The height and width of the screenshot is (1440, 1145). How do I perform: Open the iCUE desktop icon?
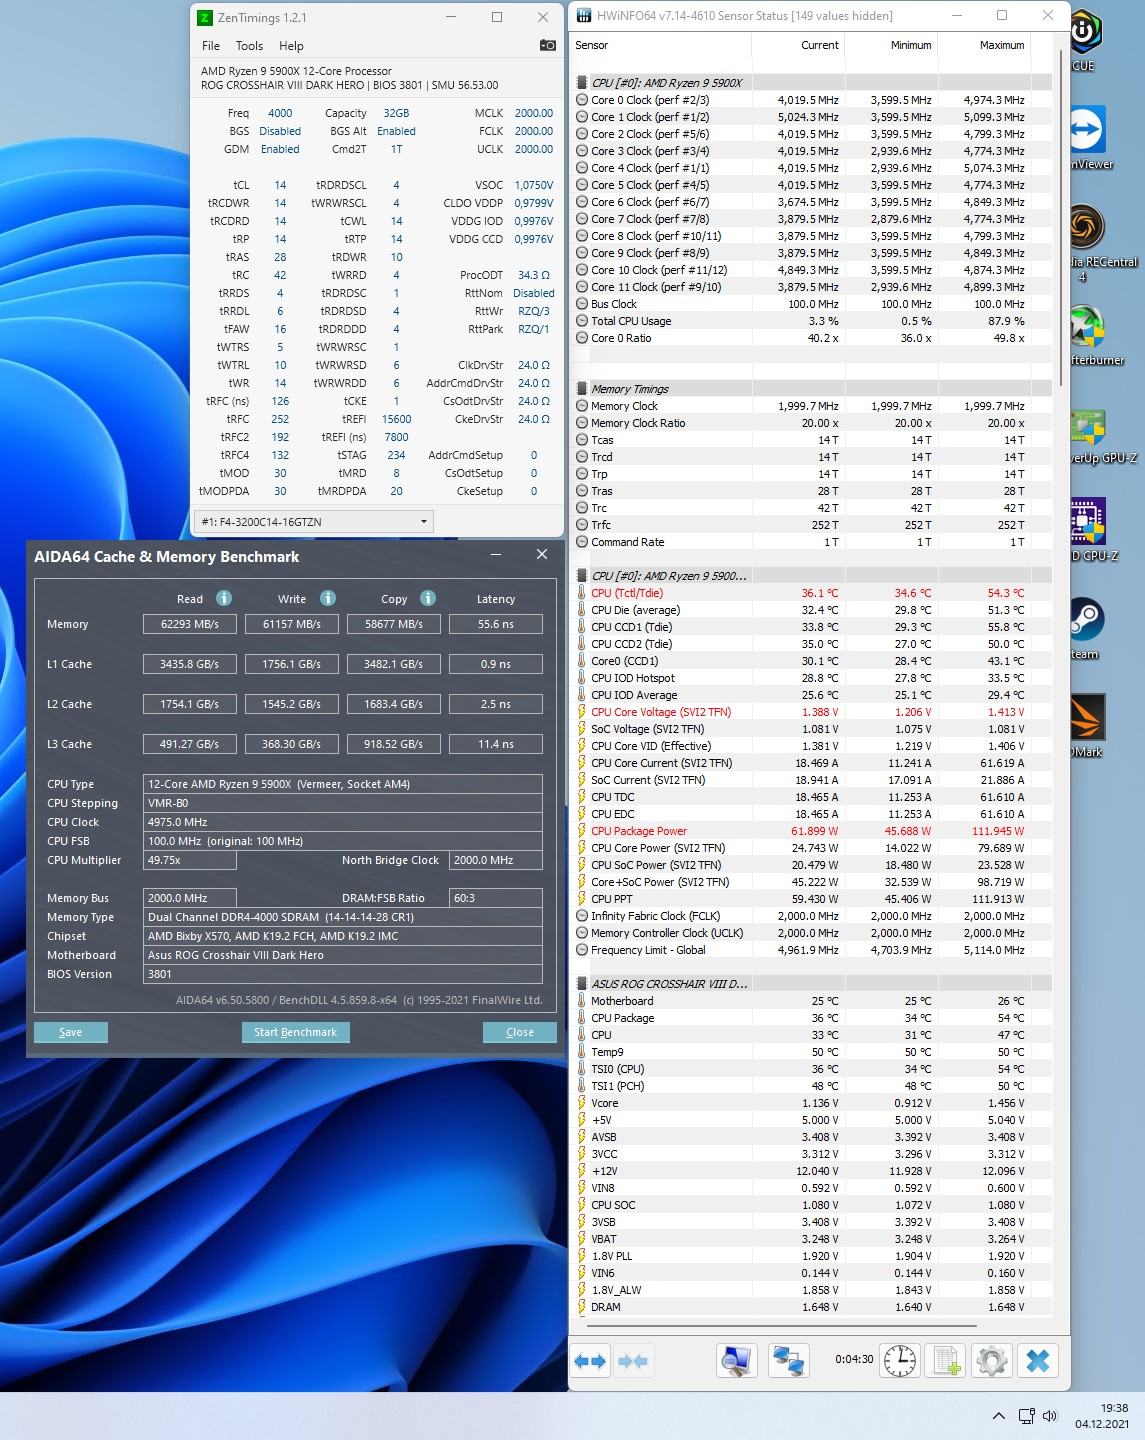[1086, 40]
